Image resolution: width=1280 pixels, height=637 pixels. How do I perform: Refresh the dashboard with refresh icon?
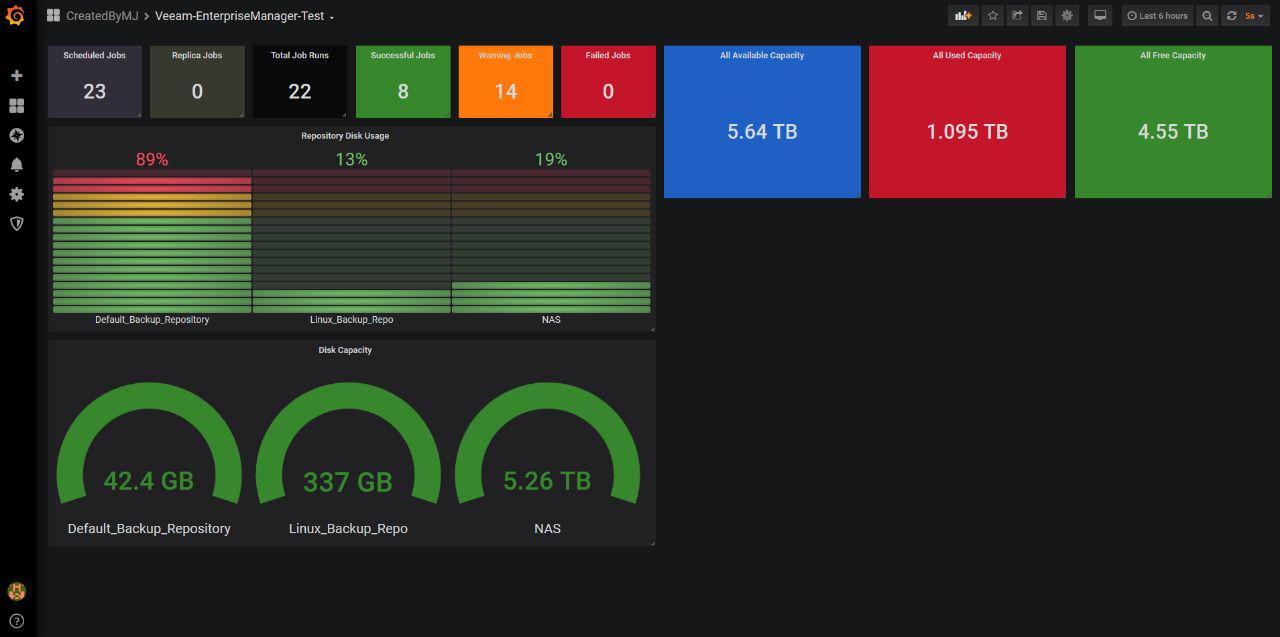1231,16
